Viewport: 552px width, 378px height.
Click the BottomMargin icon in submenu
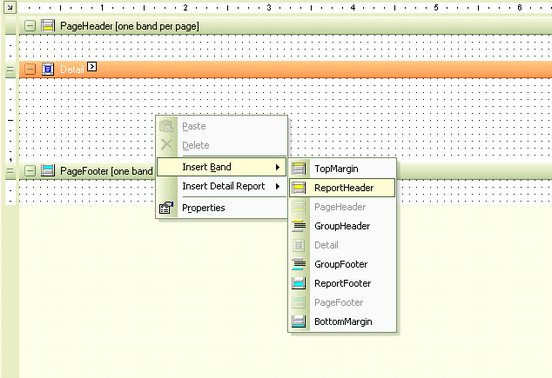coord(299,321)
